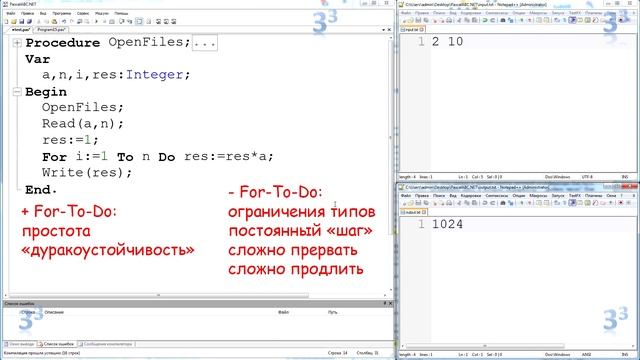
Task: Close the output.txt tab via its X
Action: pyautogui.click(x=424, y=212)
